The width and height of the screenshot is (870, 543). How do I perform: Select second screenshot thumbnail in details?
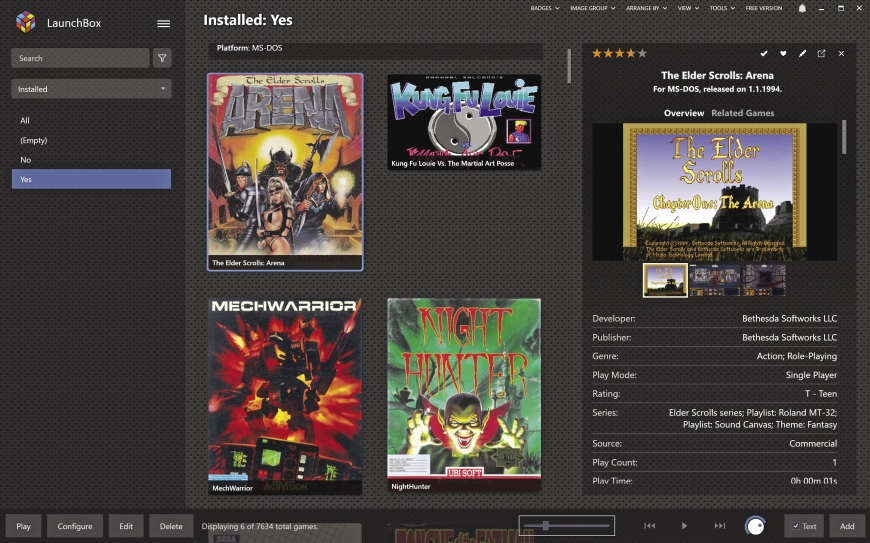[714, 280]
